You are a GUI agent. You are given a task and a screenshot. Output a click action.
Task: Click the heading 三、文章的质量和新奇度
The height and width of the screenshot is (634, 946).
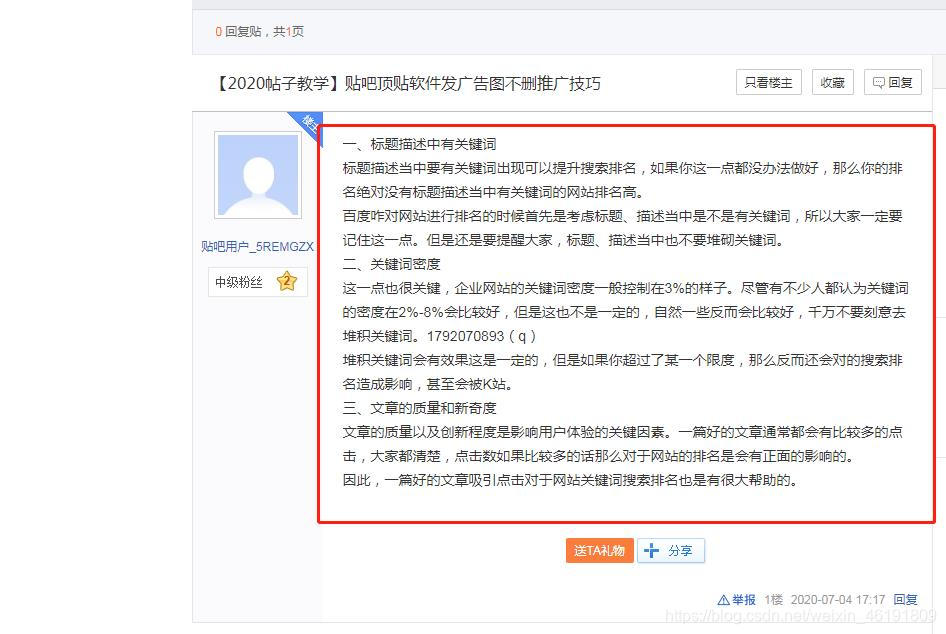tap(419, 408)
